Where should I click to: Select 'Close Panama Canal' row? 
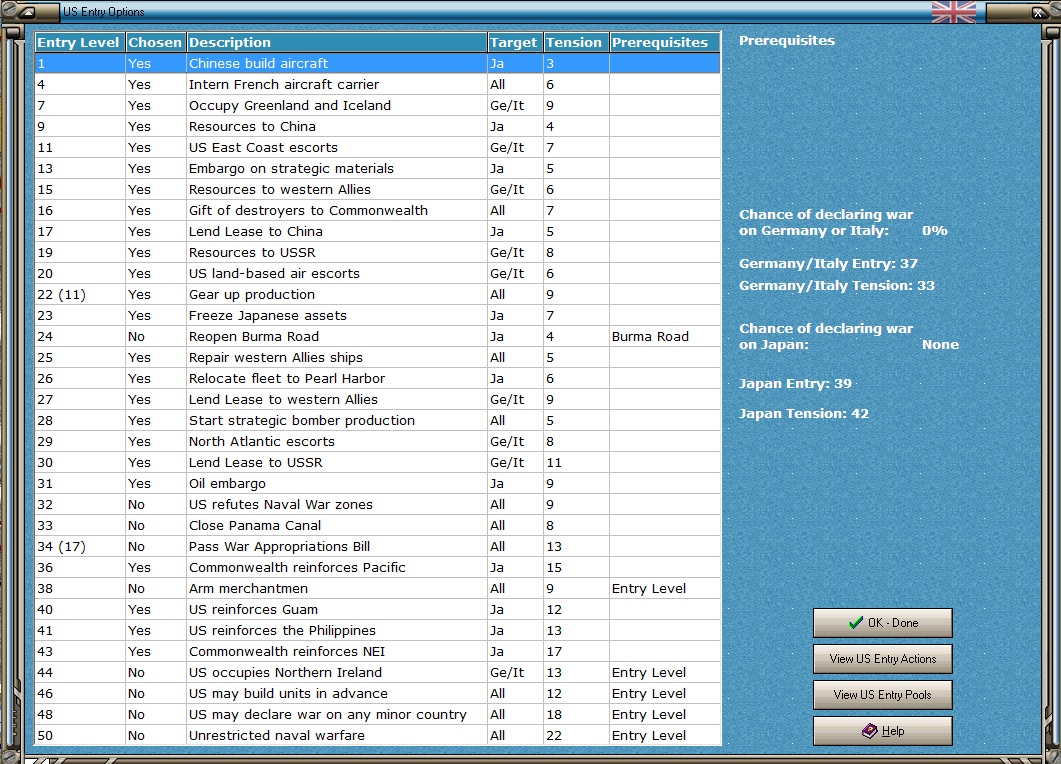(378, 524)
